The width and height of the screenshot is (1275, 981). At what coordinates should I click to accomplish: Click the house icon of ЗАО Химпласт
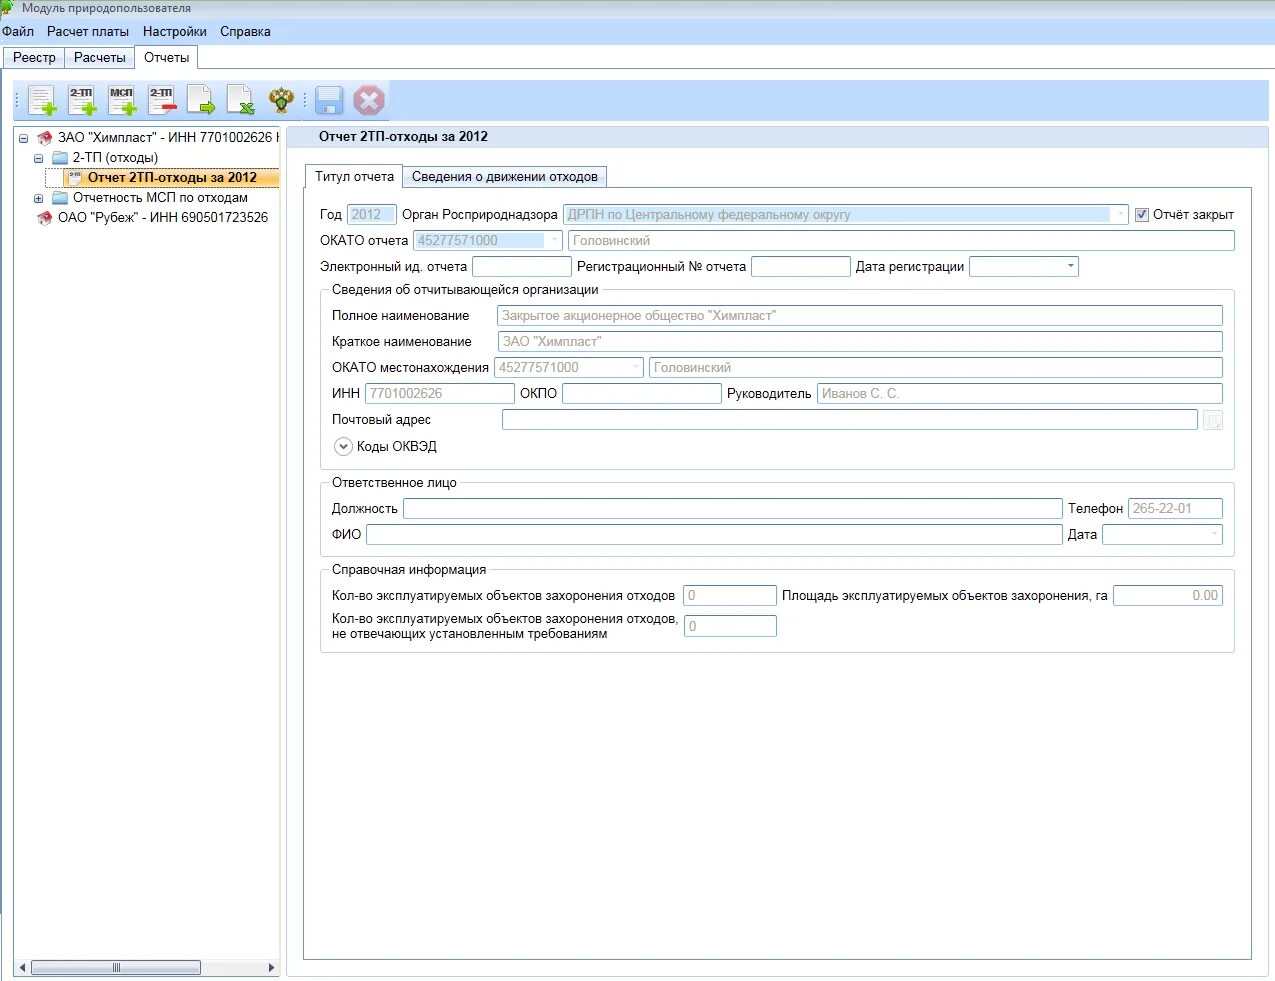point(44,138)
